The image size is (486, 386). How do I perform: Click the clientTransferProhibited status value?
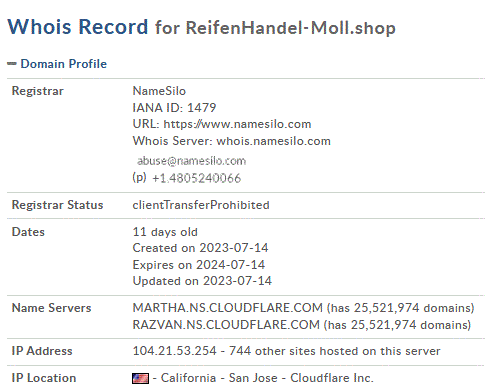201,205
